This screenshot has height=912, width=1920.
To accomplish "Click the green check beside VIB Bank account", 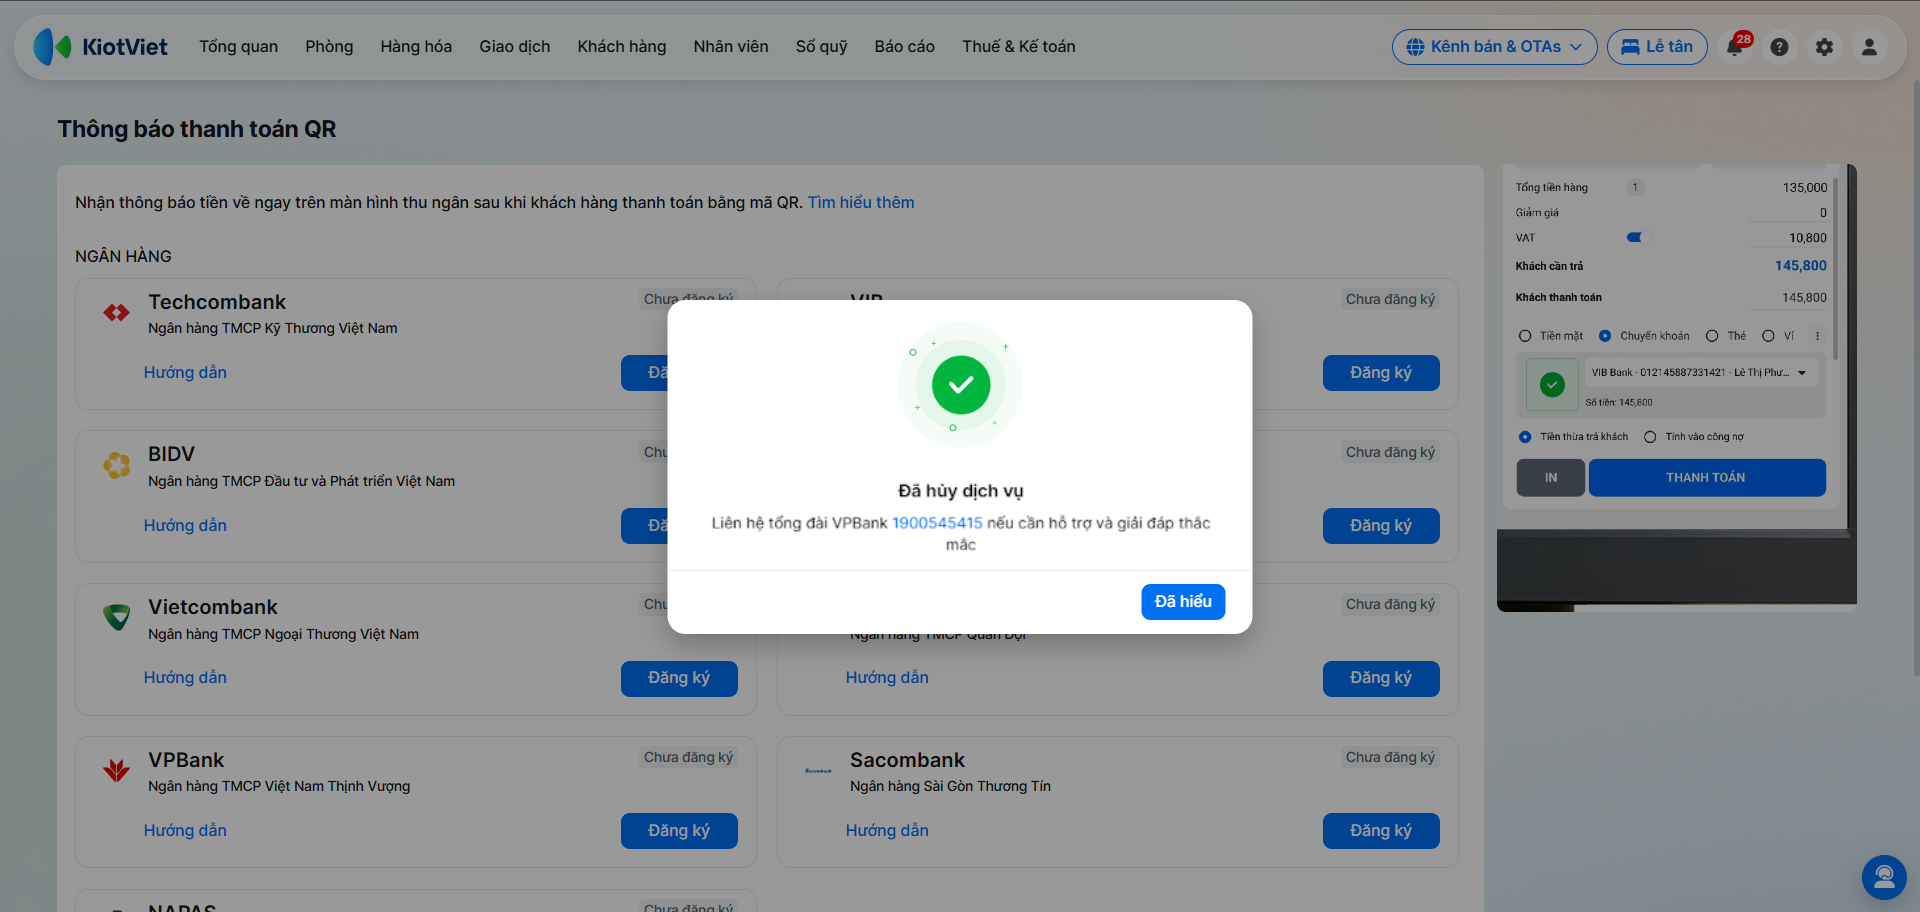I will point(1552,385).
